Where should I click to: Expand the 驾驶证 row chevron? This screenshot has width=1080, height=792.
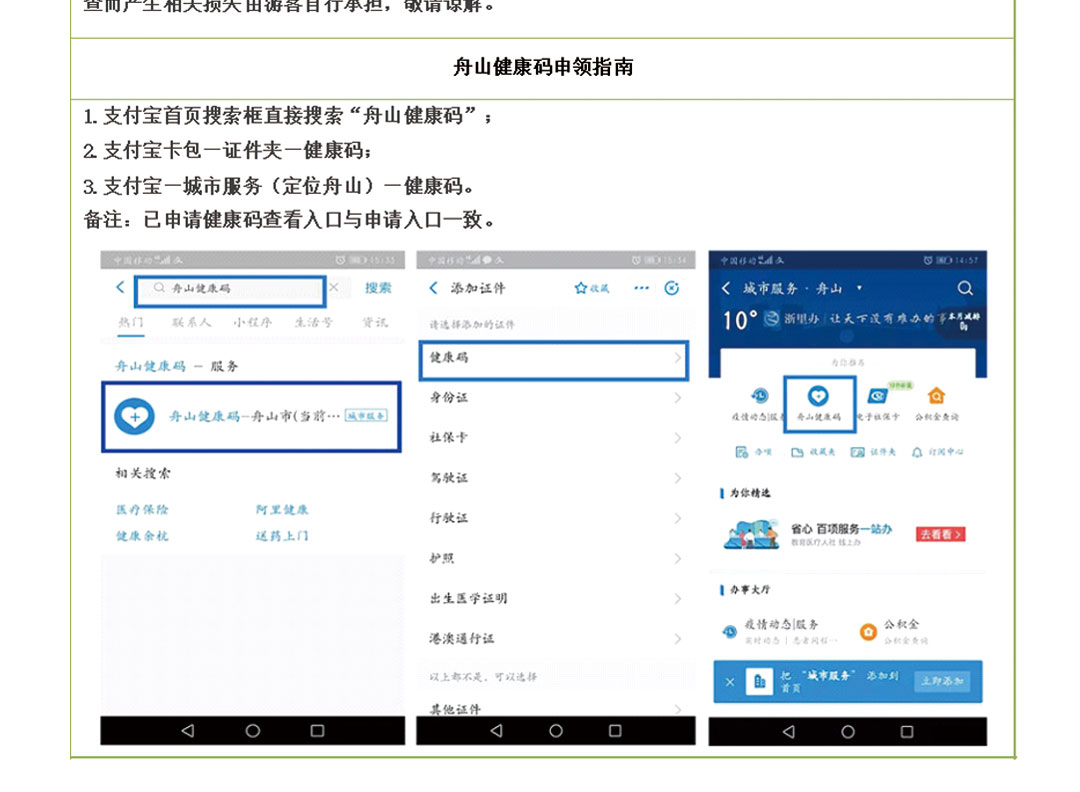(678, 477)
